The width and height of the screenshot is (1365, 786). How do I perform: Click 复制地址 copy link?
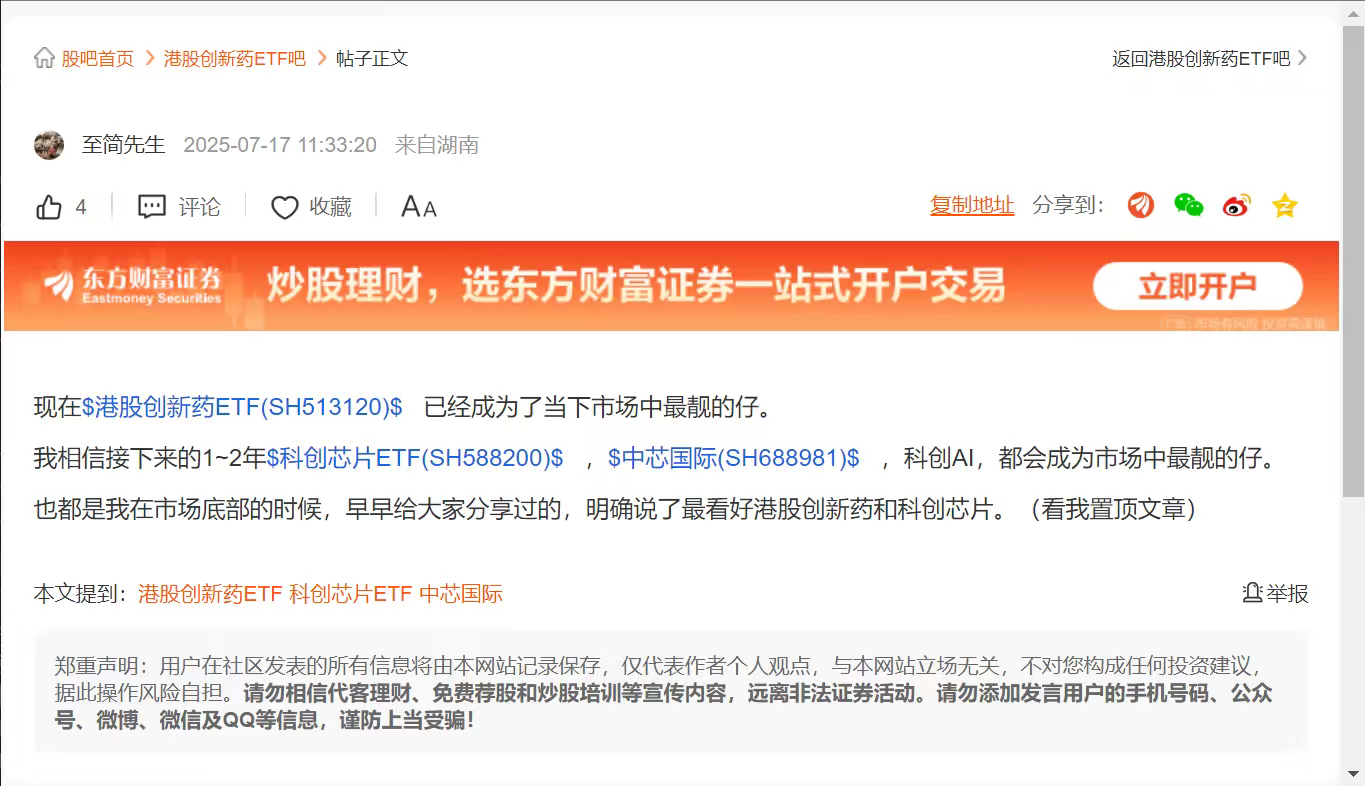[972, 206]
